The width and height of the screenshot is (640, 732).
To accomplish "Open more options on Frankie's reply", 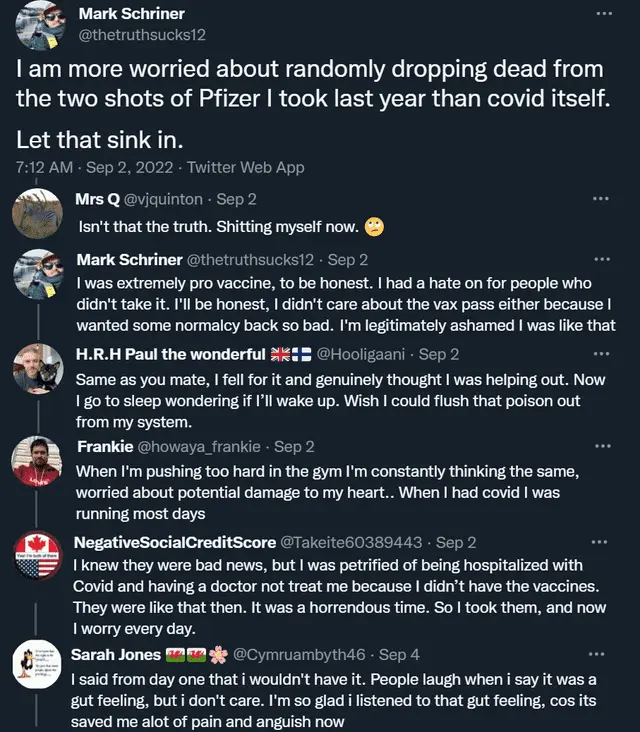I will 600,446.
